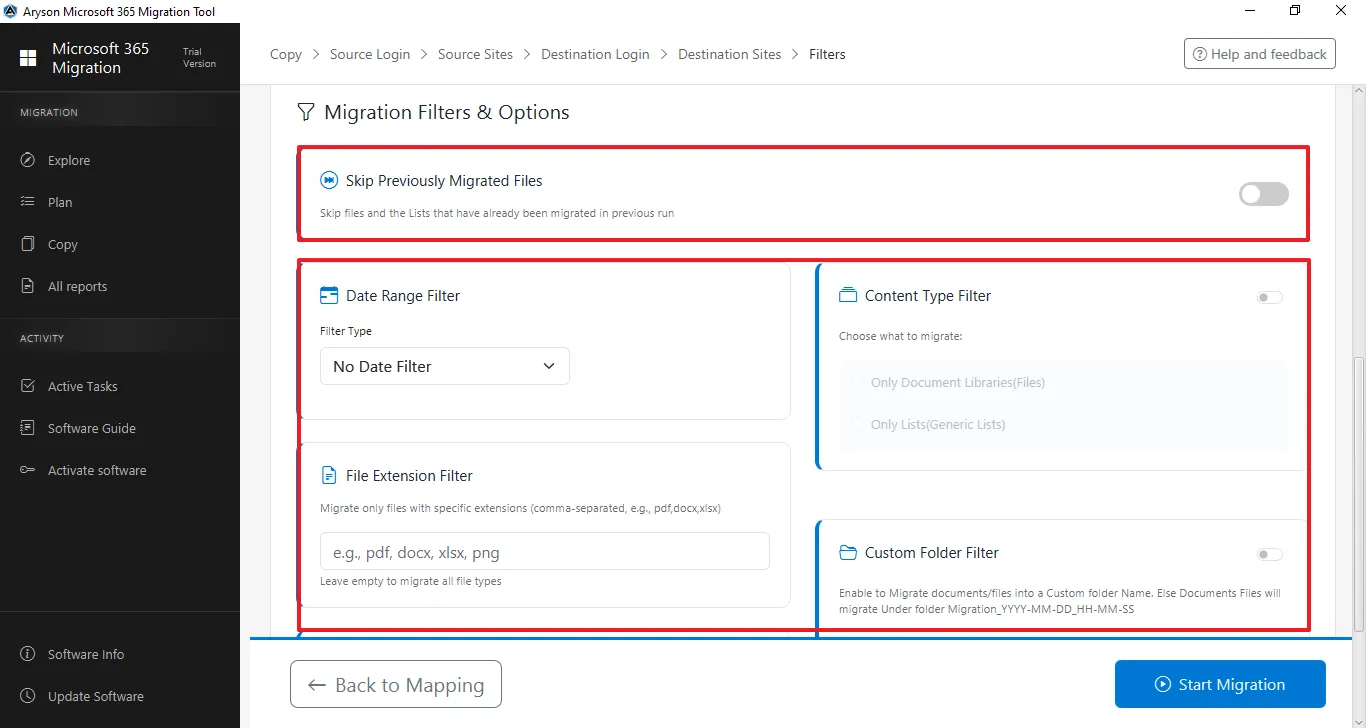This screenshot has width=1366, height=728.
Task: Enable Skip Previously Migrated Files toggle
Action: (1263, 194)
